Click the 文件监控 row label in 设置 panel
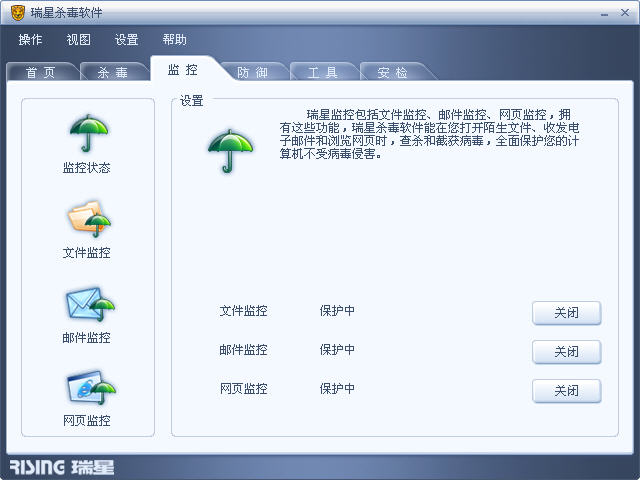 pos(243,311)
